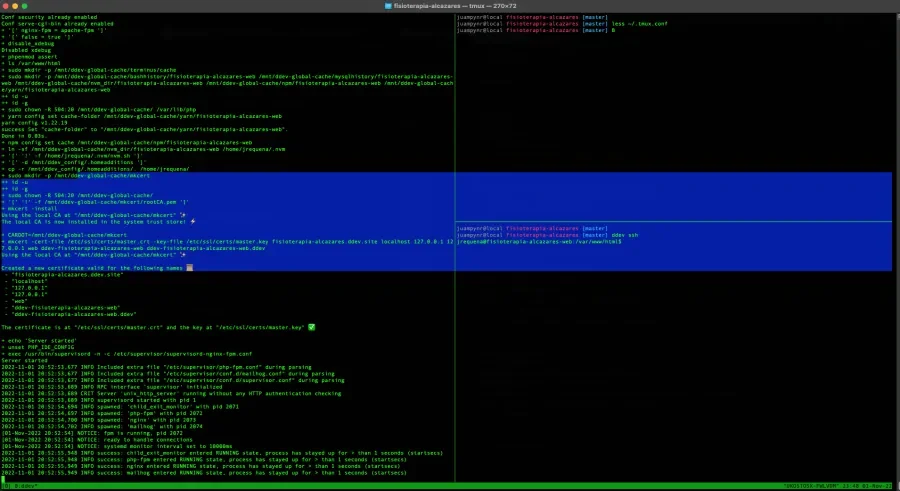The width and height of the screenshot is (900, 491).
Task: Click the entry "ddev-fisioterapia-alcazares-web.ddev"
Action: [x=74, y=315]
